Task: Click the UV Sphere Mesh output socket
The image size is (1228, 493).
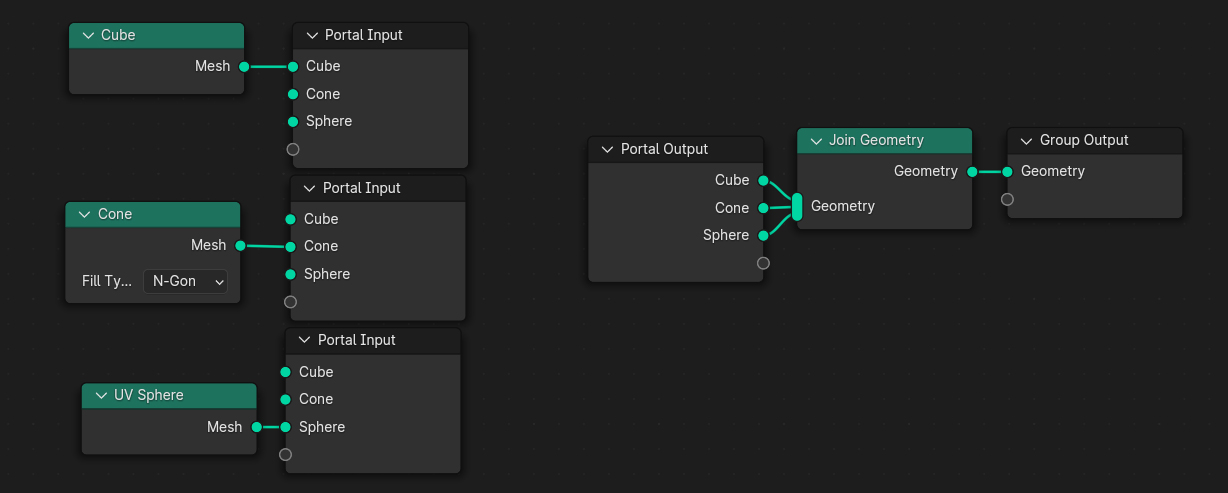Action: (x=256, y=427)
